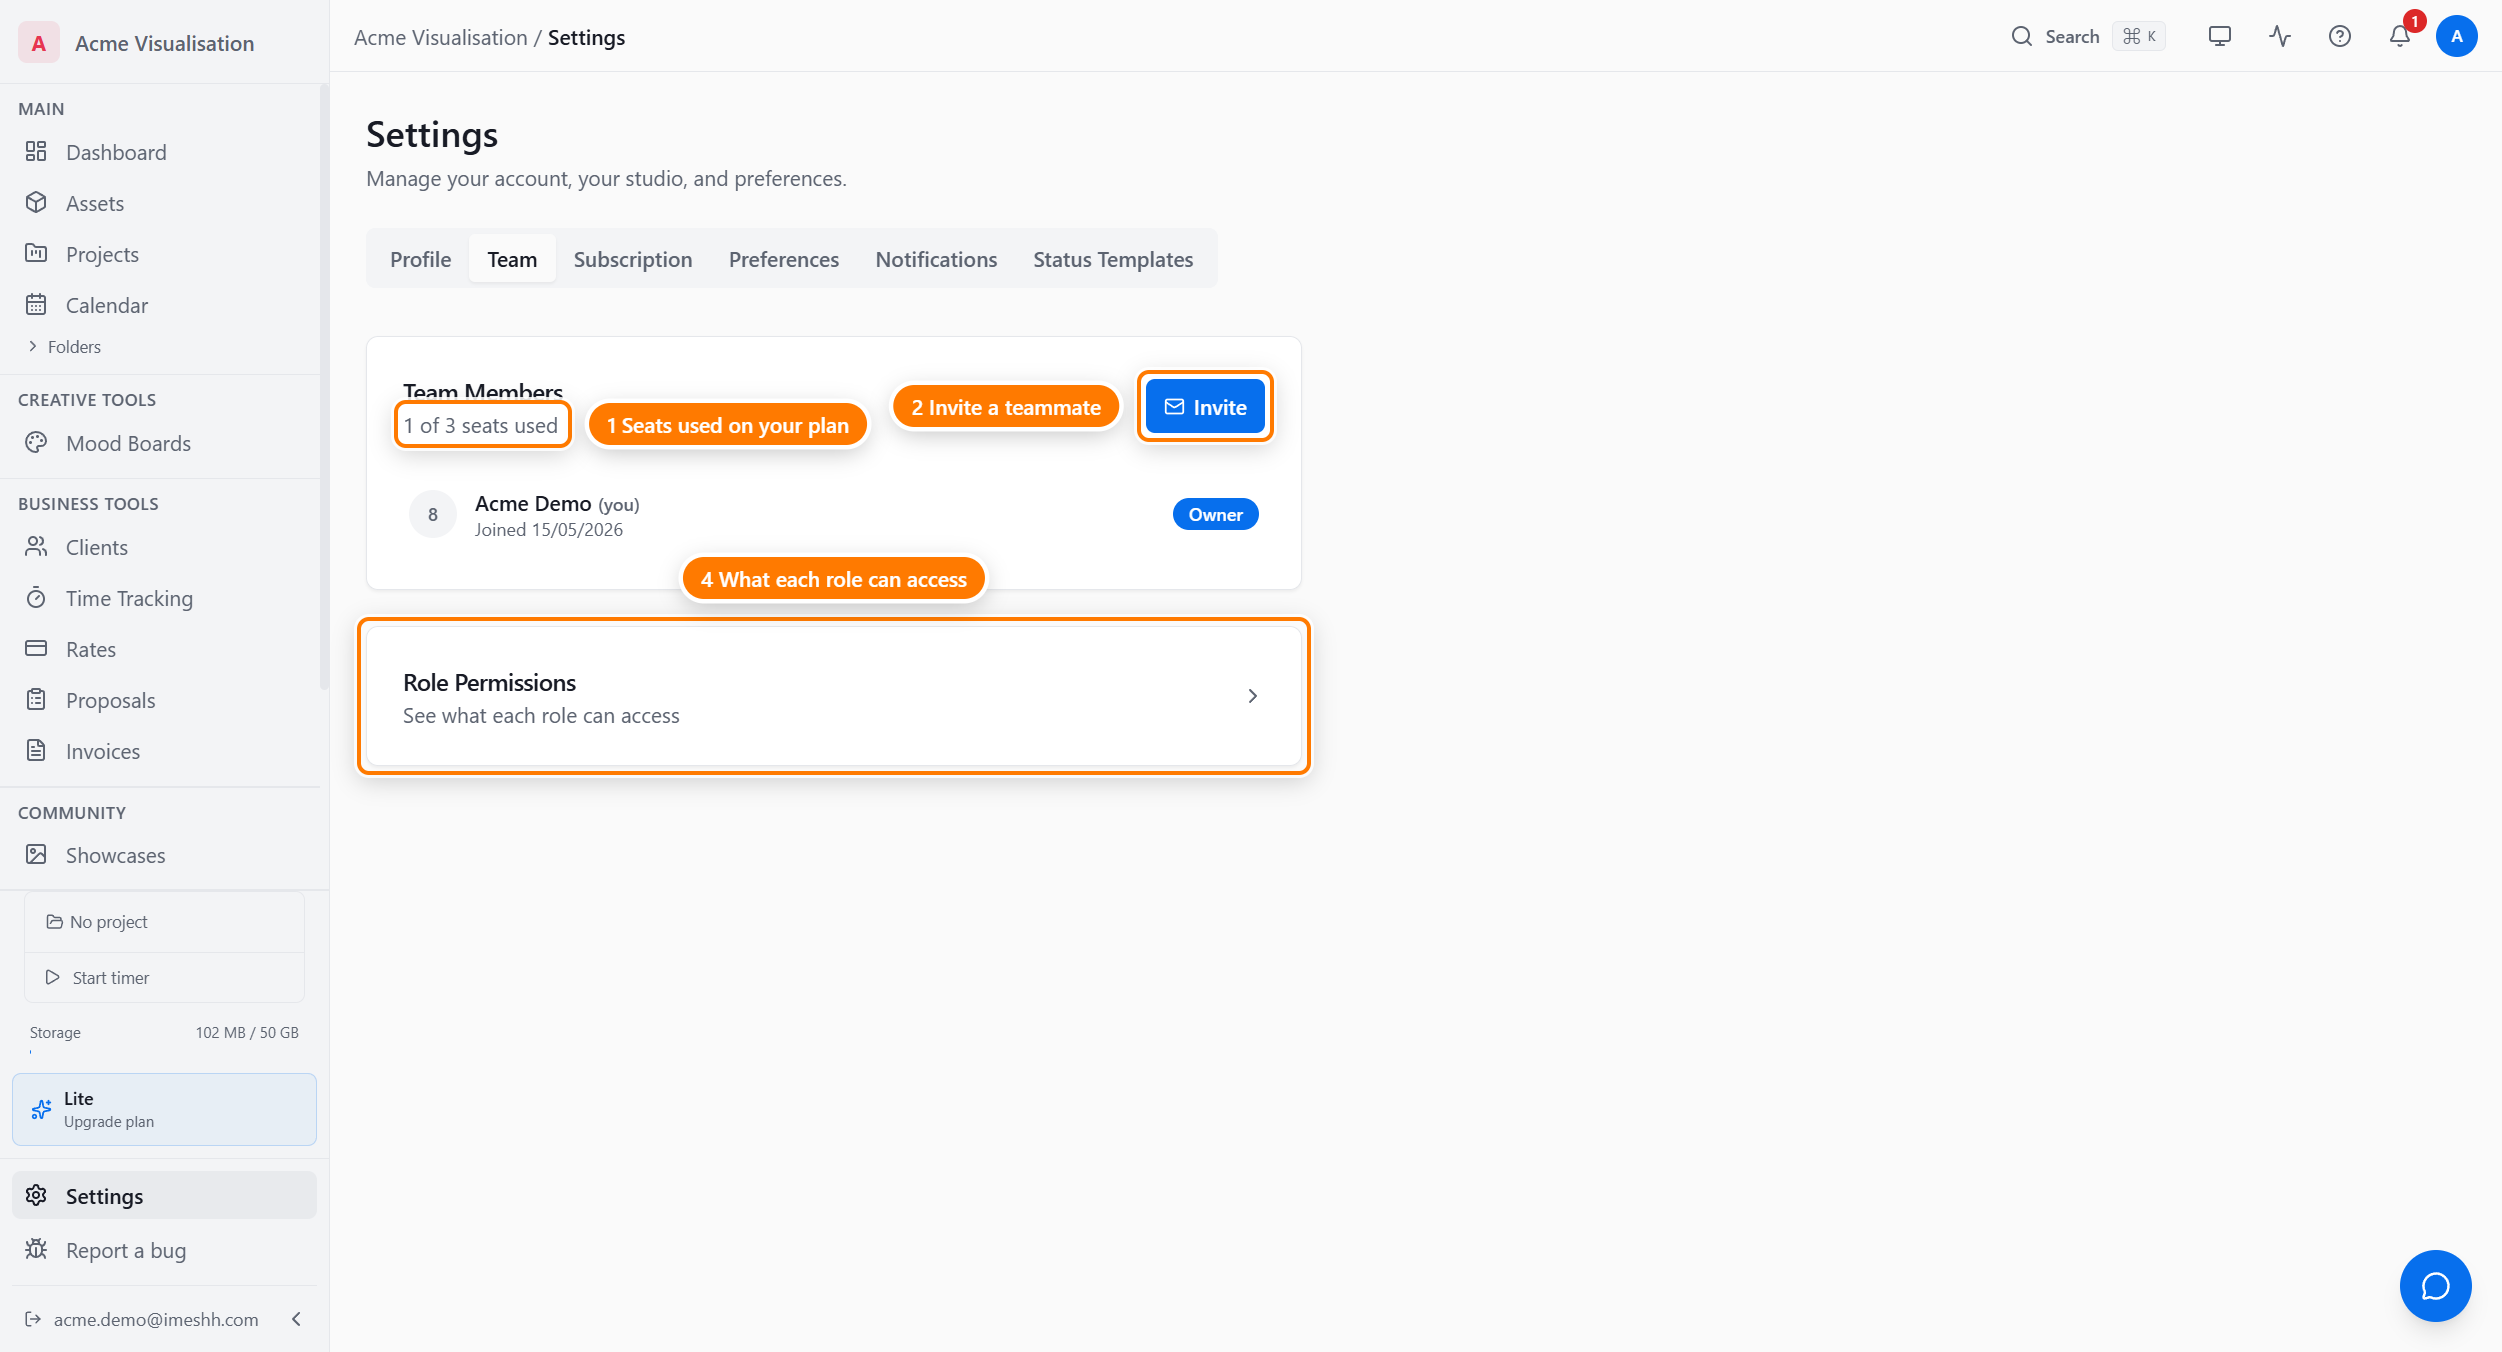Switch to the Profile tab
The height and width of the screenshot is (1352, 2502).
point(420,259)
